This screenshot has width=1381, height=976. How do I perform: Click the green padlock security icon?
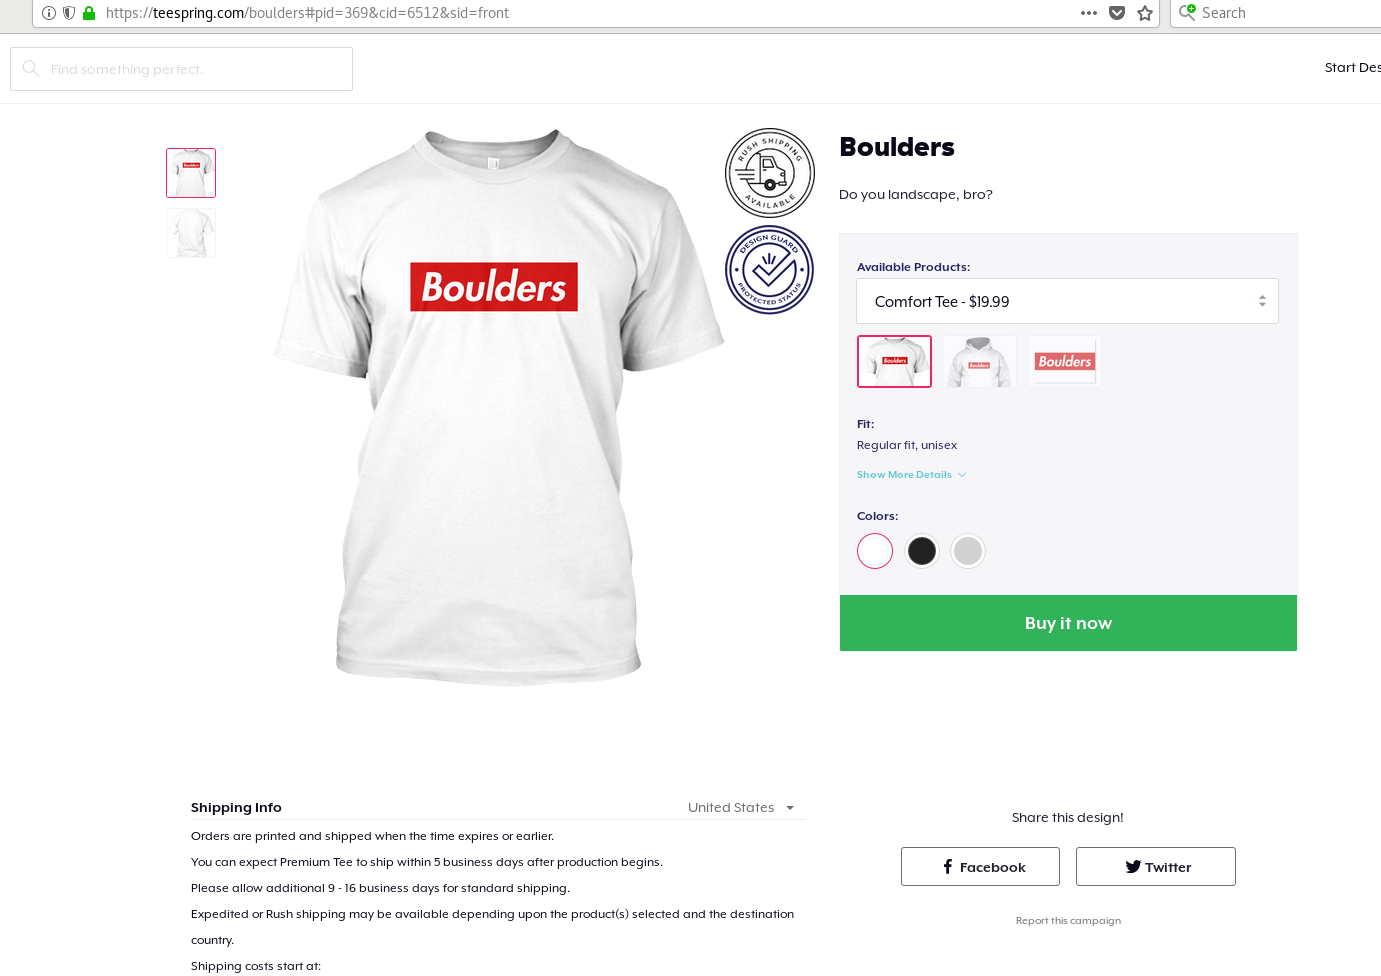click(x=89, y=13)
